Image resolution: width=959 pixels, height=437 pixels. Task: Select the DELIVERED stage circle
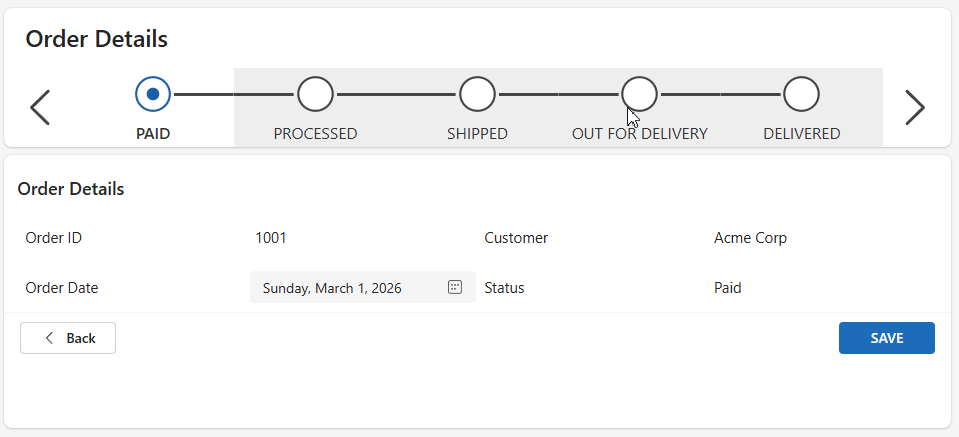pyautogui.click(x=801, y=94)
